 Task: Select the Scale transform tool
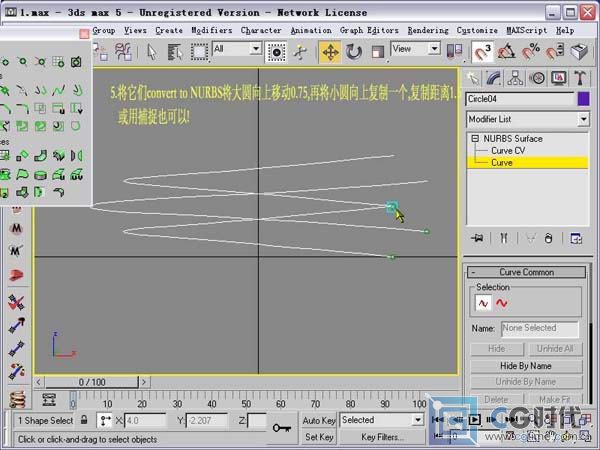click(x=377, y=52)
